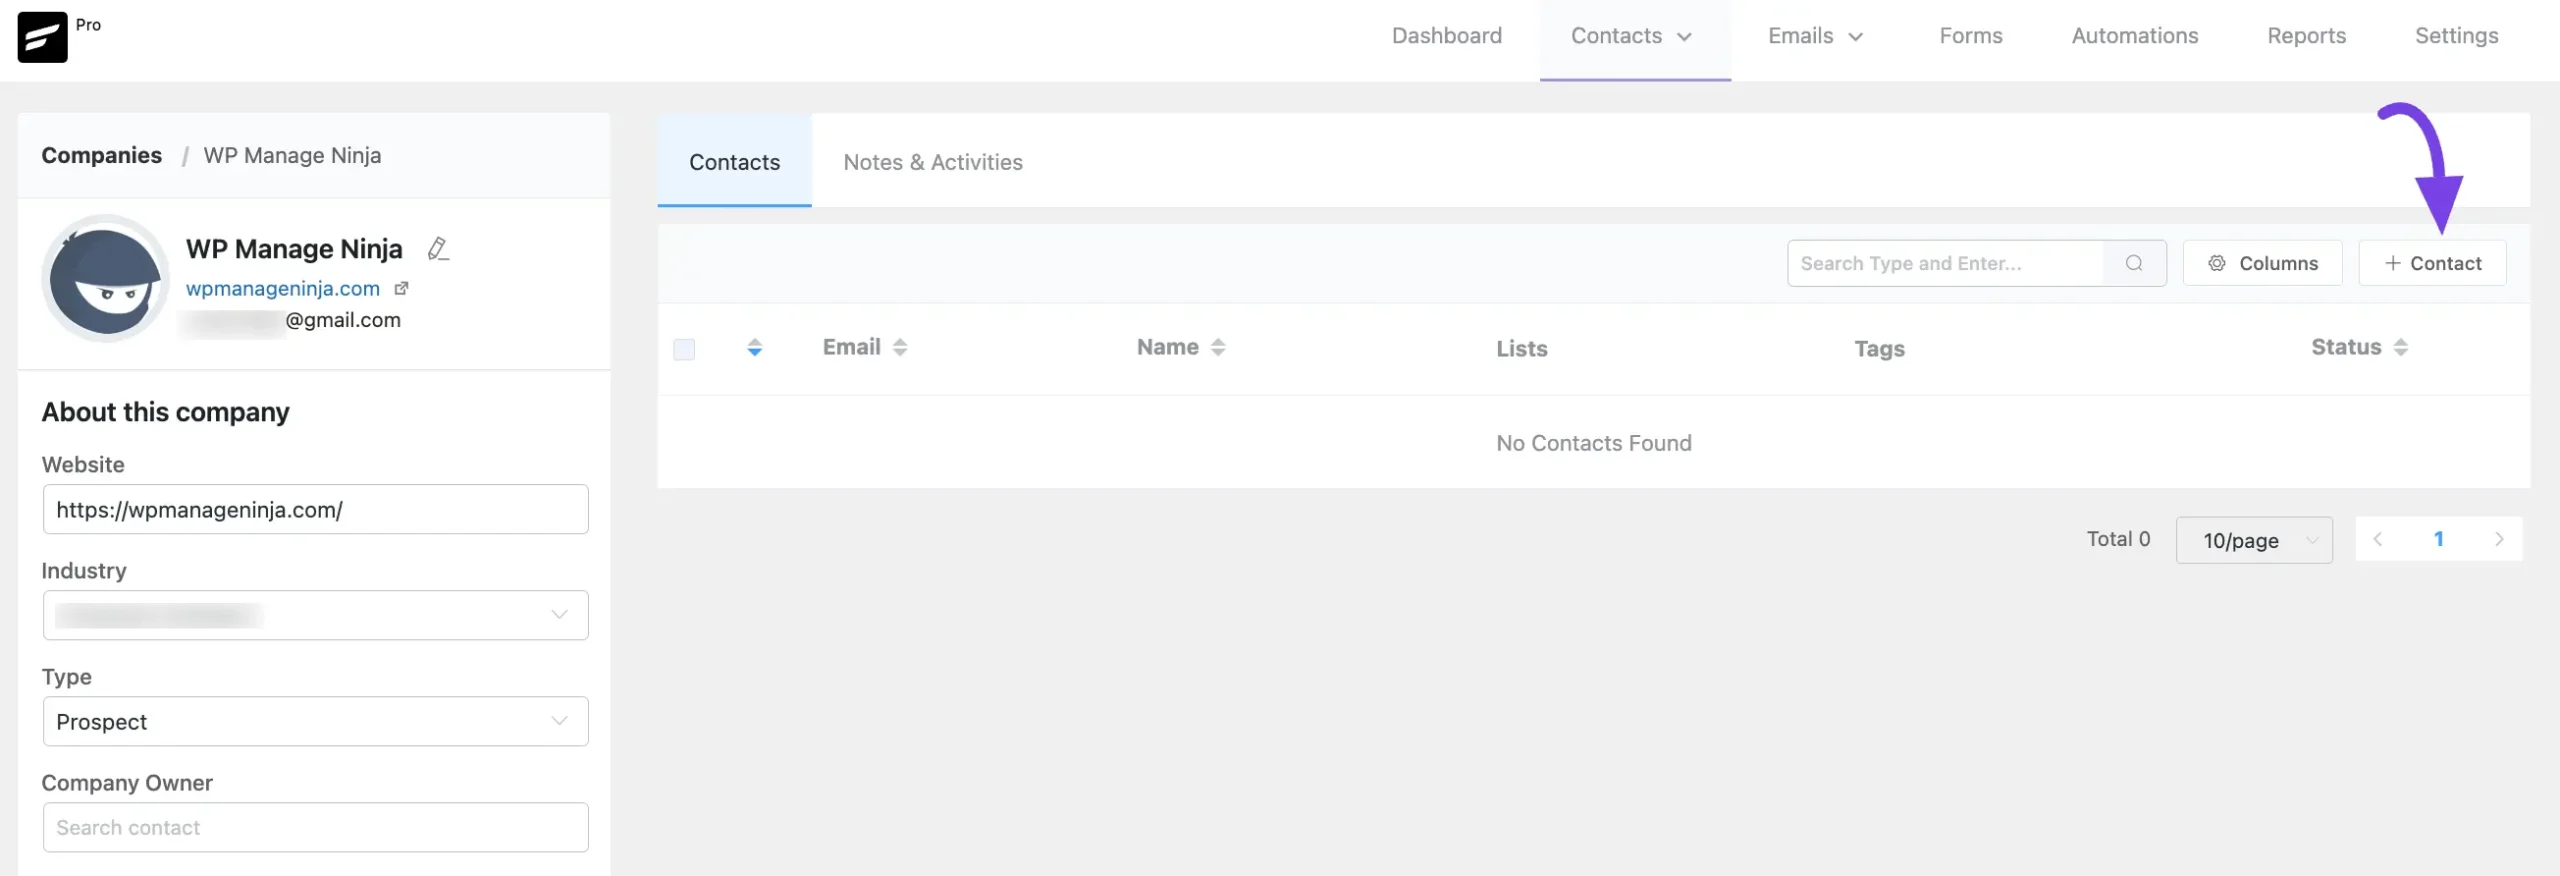This screenshot has width=2560, height=876.
Task: Expand the Emails menu chevron
Action: click(x=1856, y=37)
